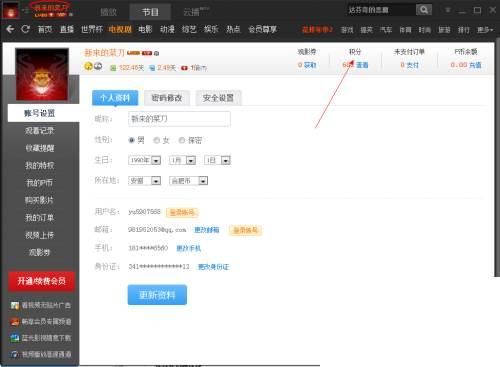
Task: Click the blue 更新资料 button
Action: (157, 295)
